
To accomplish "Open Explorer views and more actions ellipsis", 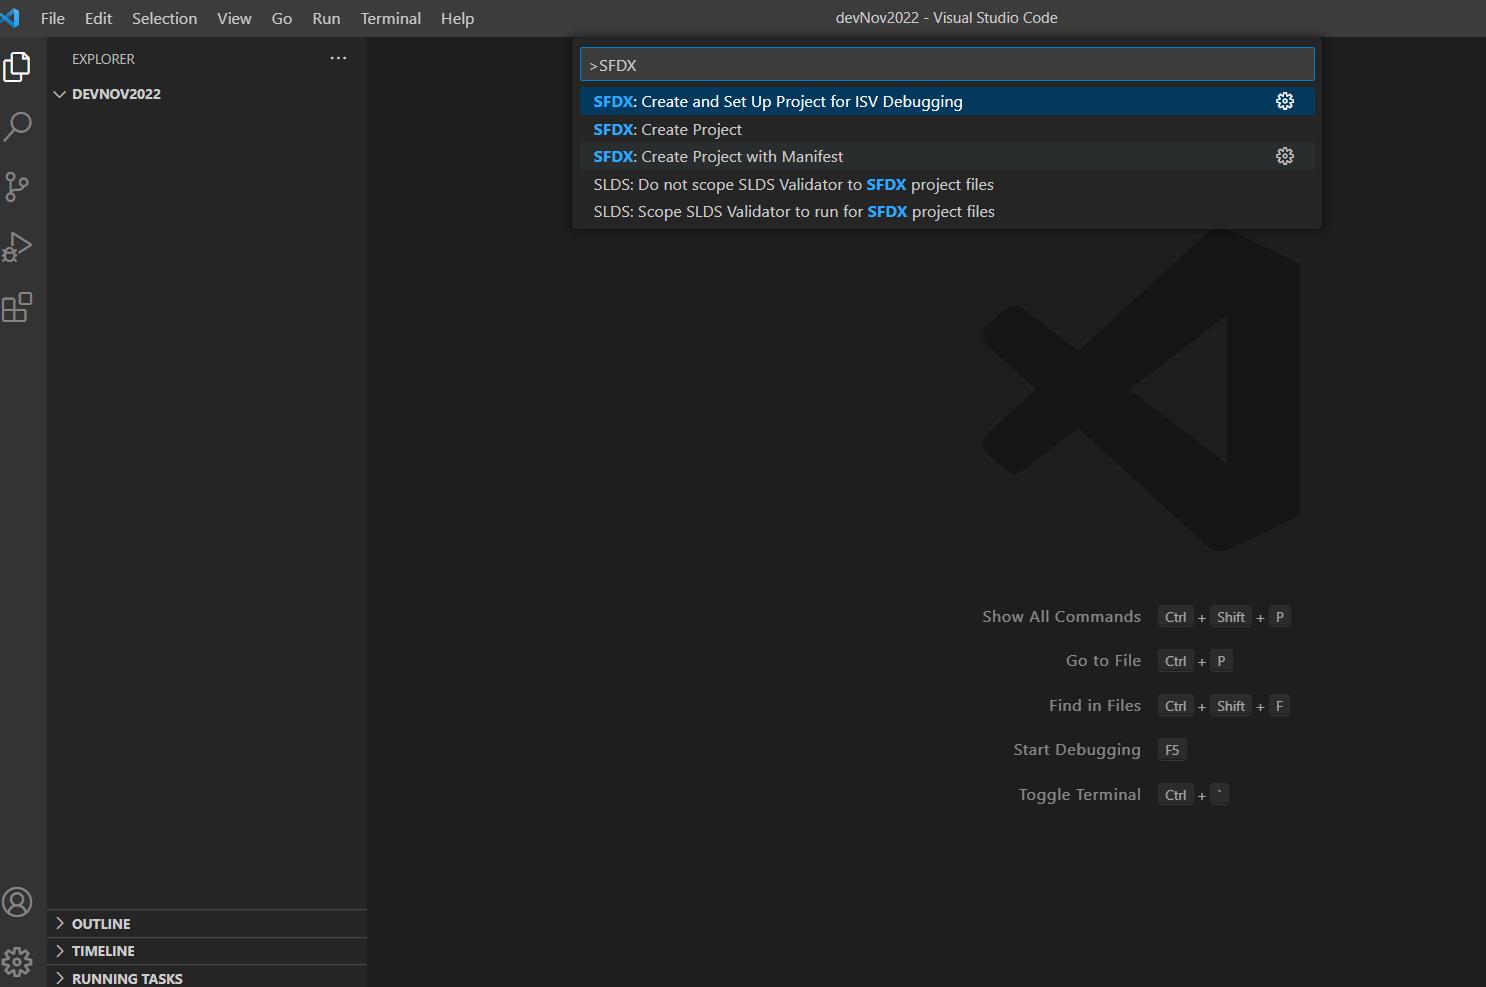I will tap(339, 58).
